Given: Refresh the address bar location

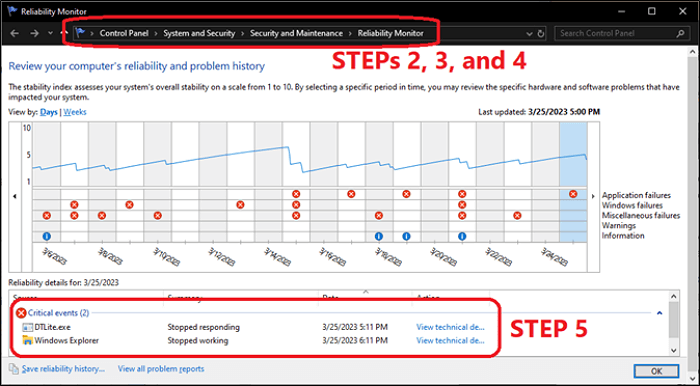Looking at the screenshot, I should pos(541,33).
